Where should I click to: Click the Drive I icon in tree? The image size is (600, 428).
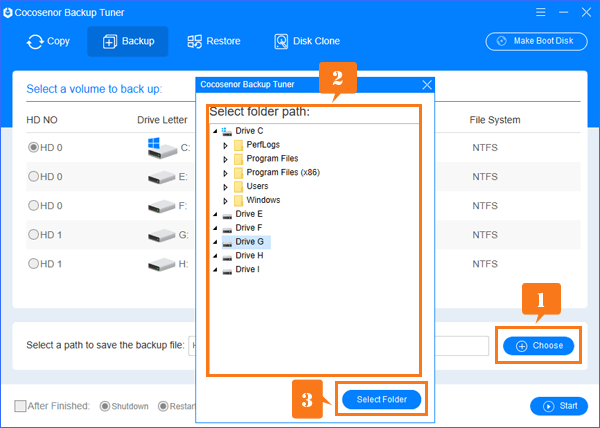point(227,270)
